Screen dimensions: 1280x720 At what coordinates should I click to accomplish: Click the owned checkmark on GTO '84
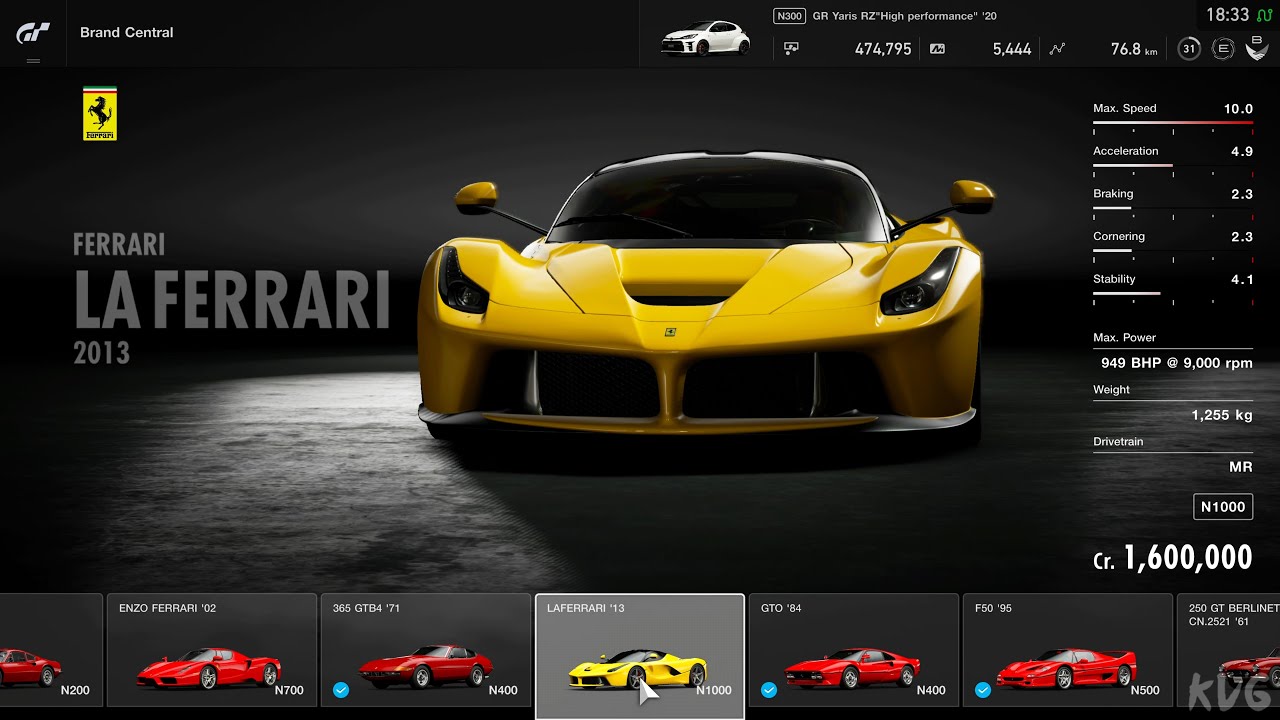pos(769,690)
